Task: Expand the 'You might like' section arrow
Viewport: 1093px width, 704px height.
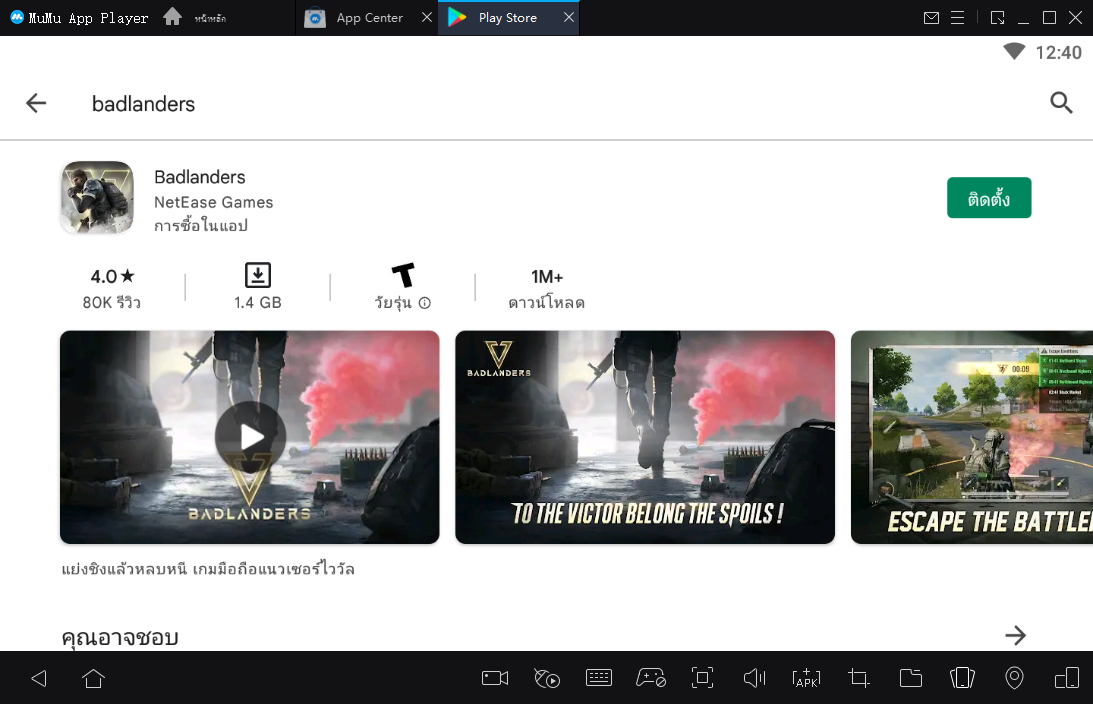Action: pyautogui.click(x=1015, y=635)
